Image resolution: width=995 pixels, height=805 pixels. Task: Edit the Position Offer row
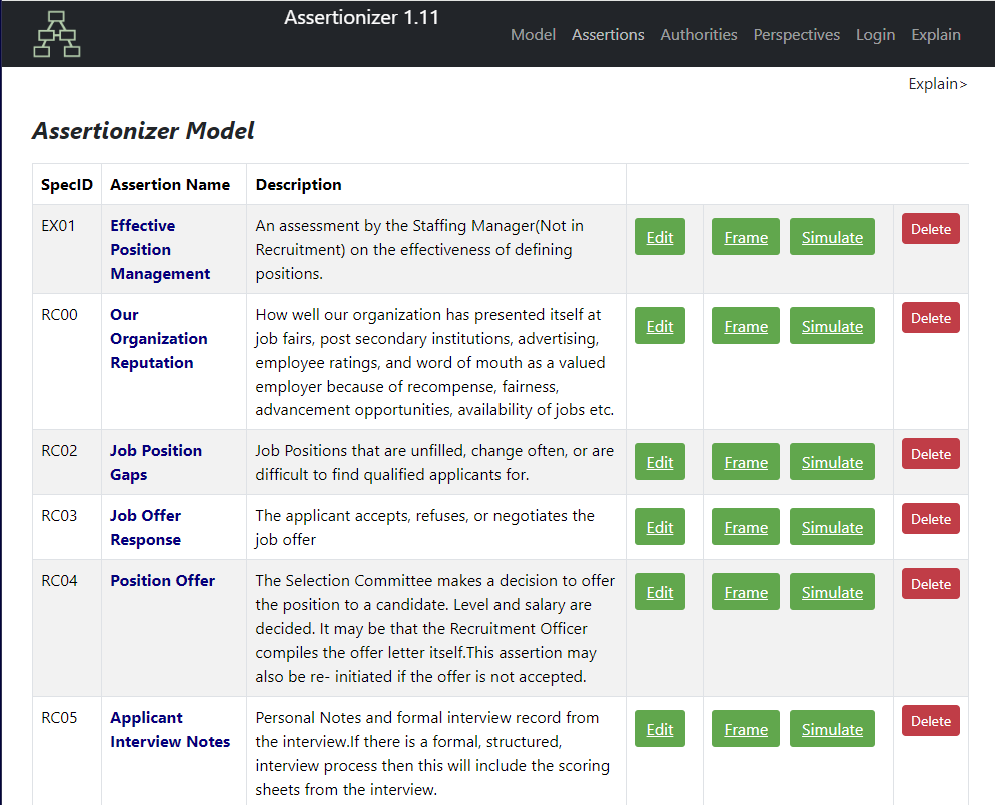pos(659,591)
